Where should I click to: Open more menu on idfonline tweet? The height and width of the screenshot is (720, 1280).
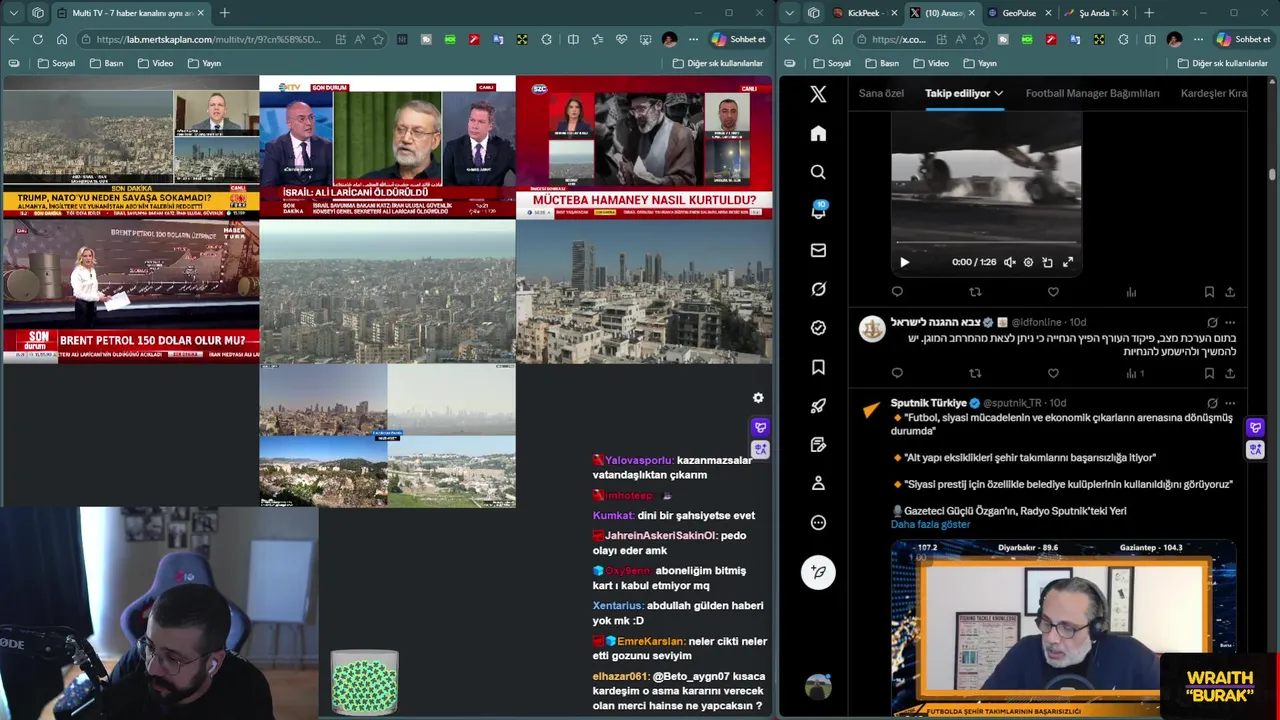[x=1230, y=322]
